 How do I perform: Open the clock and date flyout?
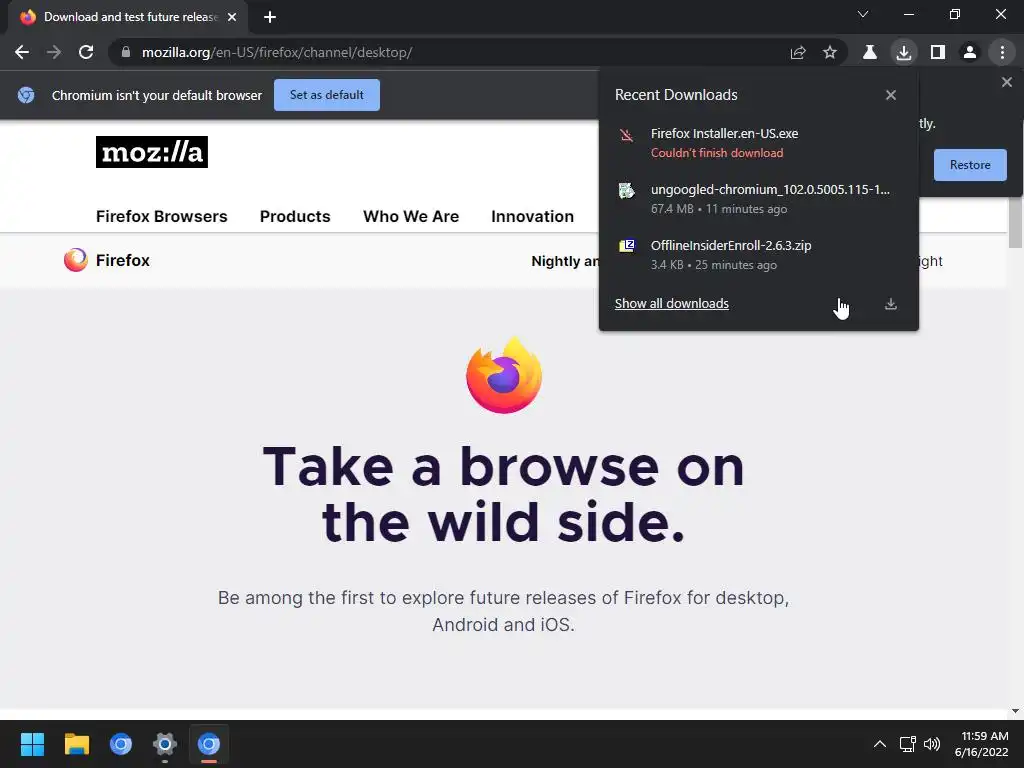(982, 744)
